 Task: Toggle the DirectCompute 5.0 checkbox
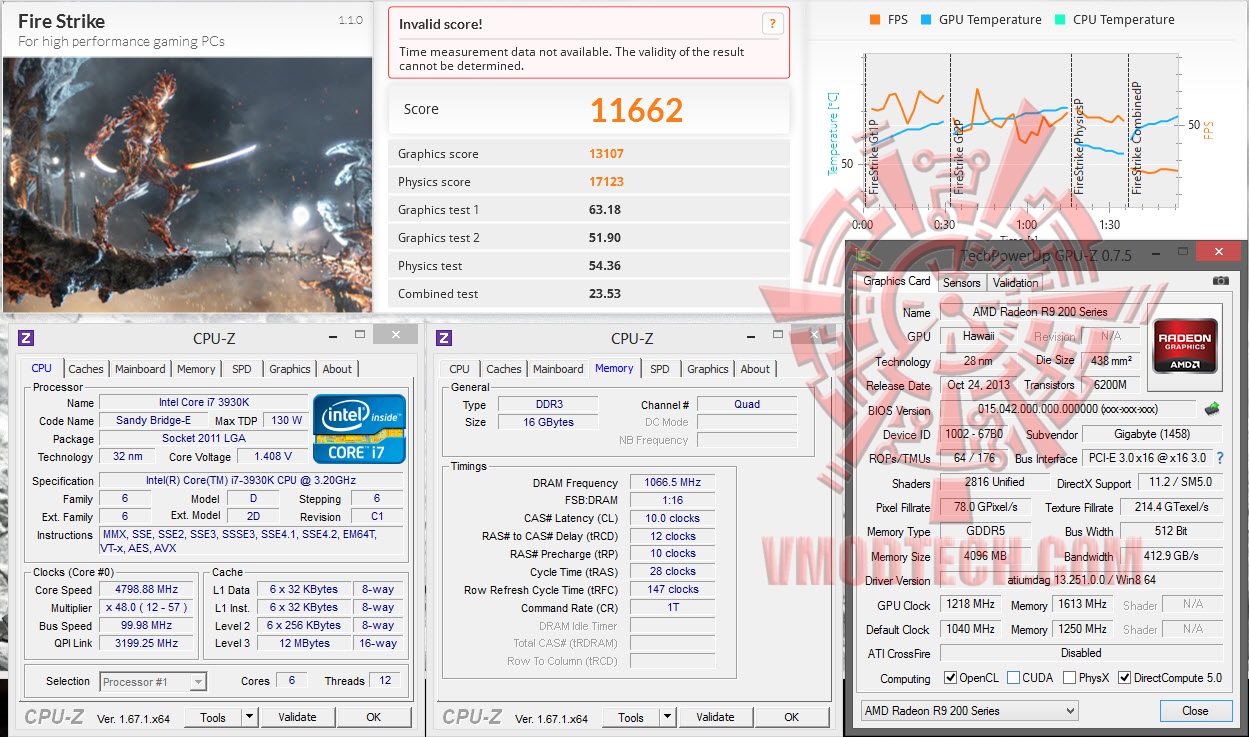coord(1124,677)
